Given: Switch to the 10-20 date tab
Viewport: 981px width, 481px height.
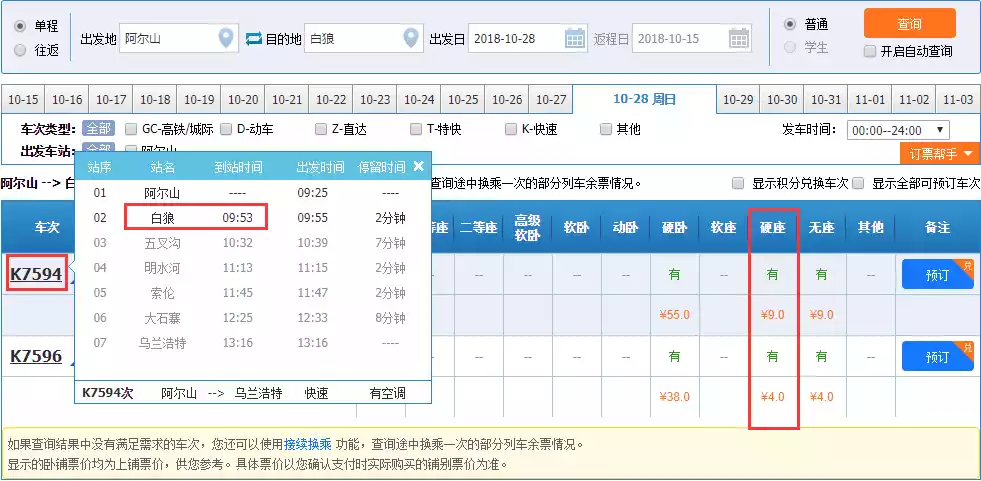Looking at the screenshot, I should [243, 100].
